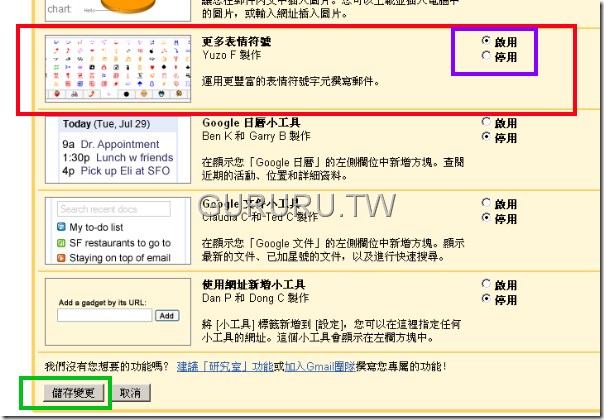The height and width of the screenshot is (420, 604).
Task: Click the 儲存變更 save button
Action: (73, 393)
